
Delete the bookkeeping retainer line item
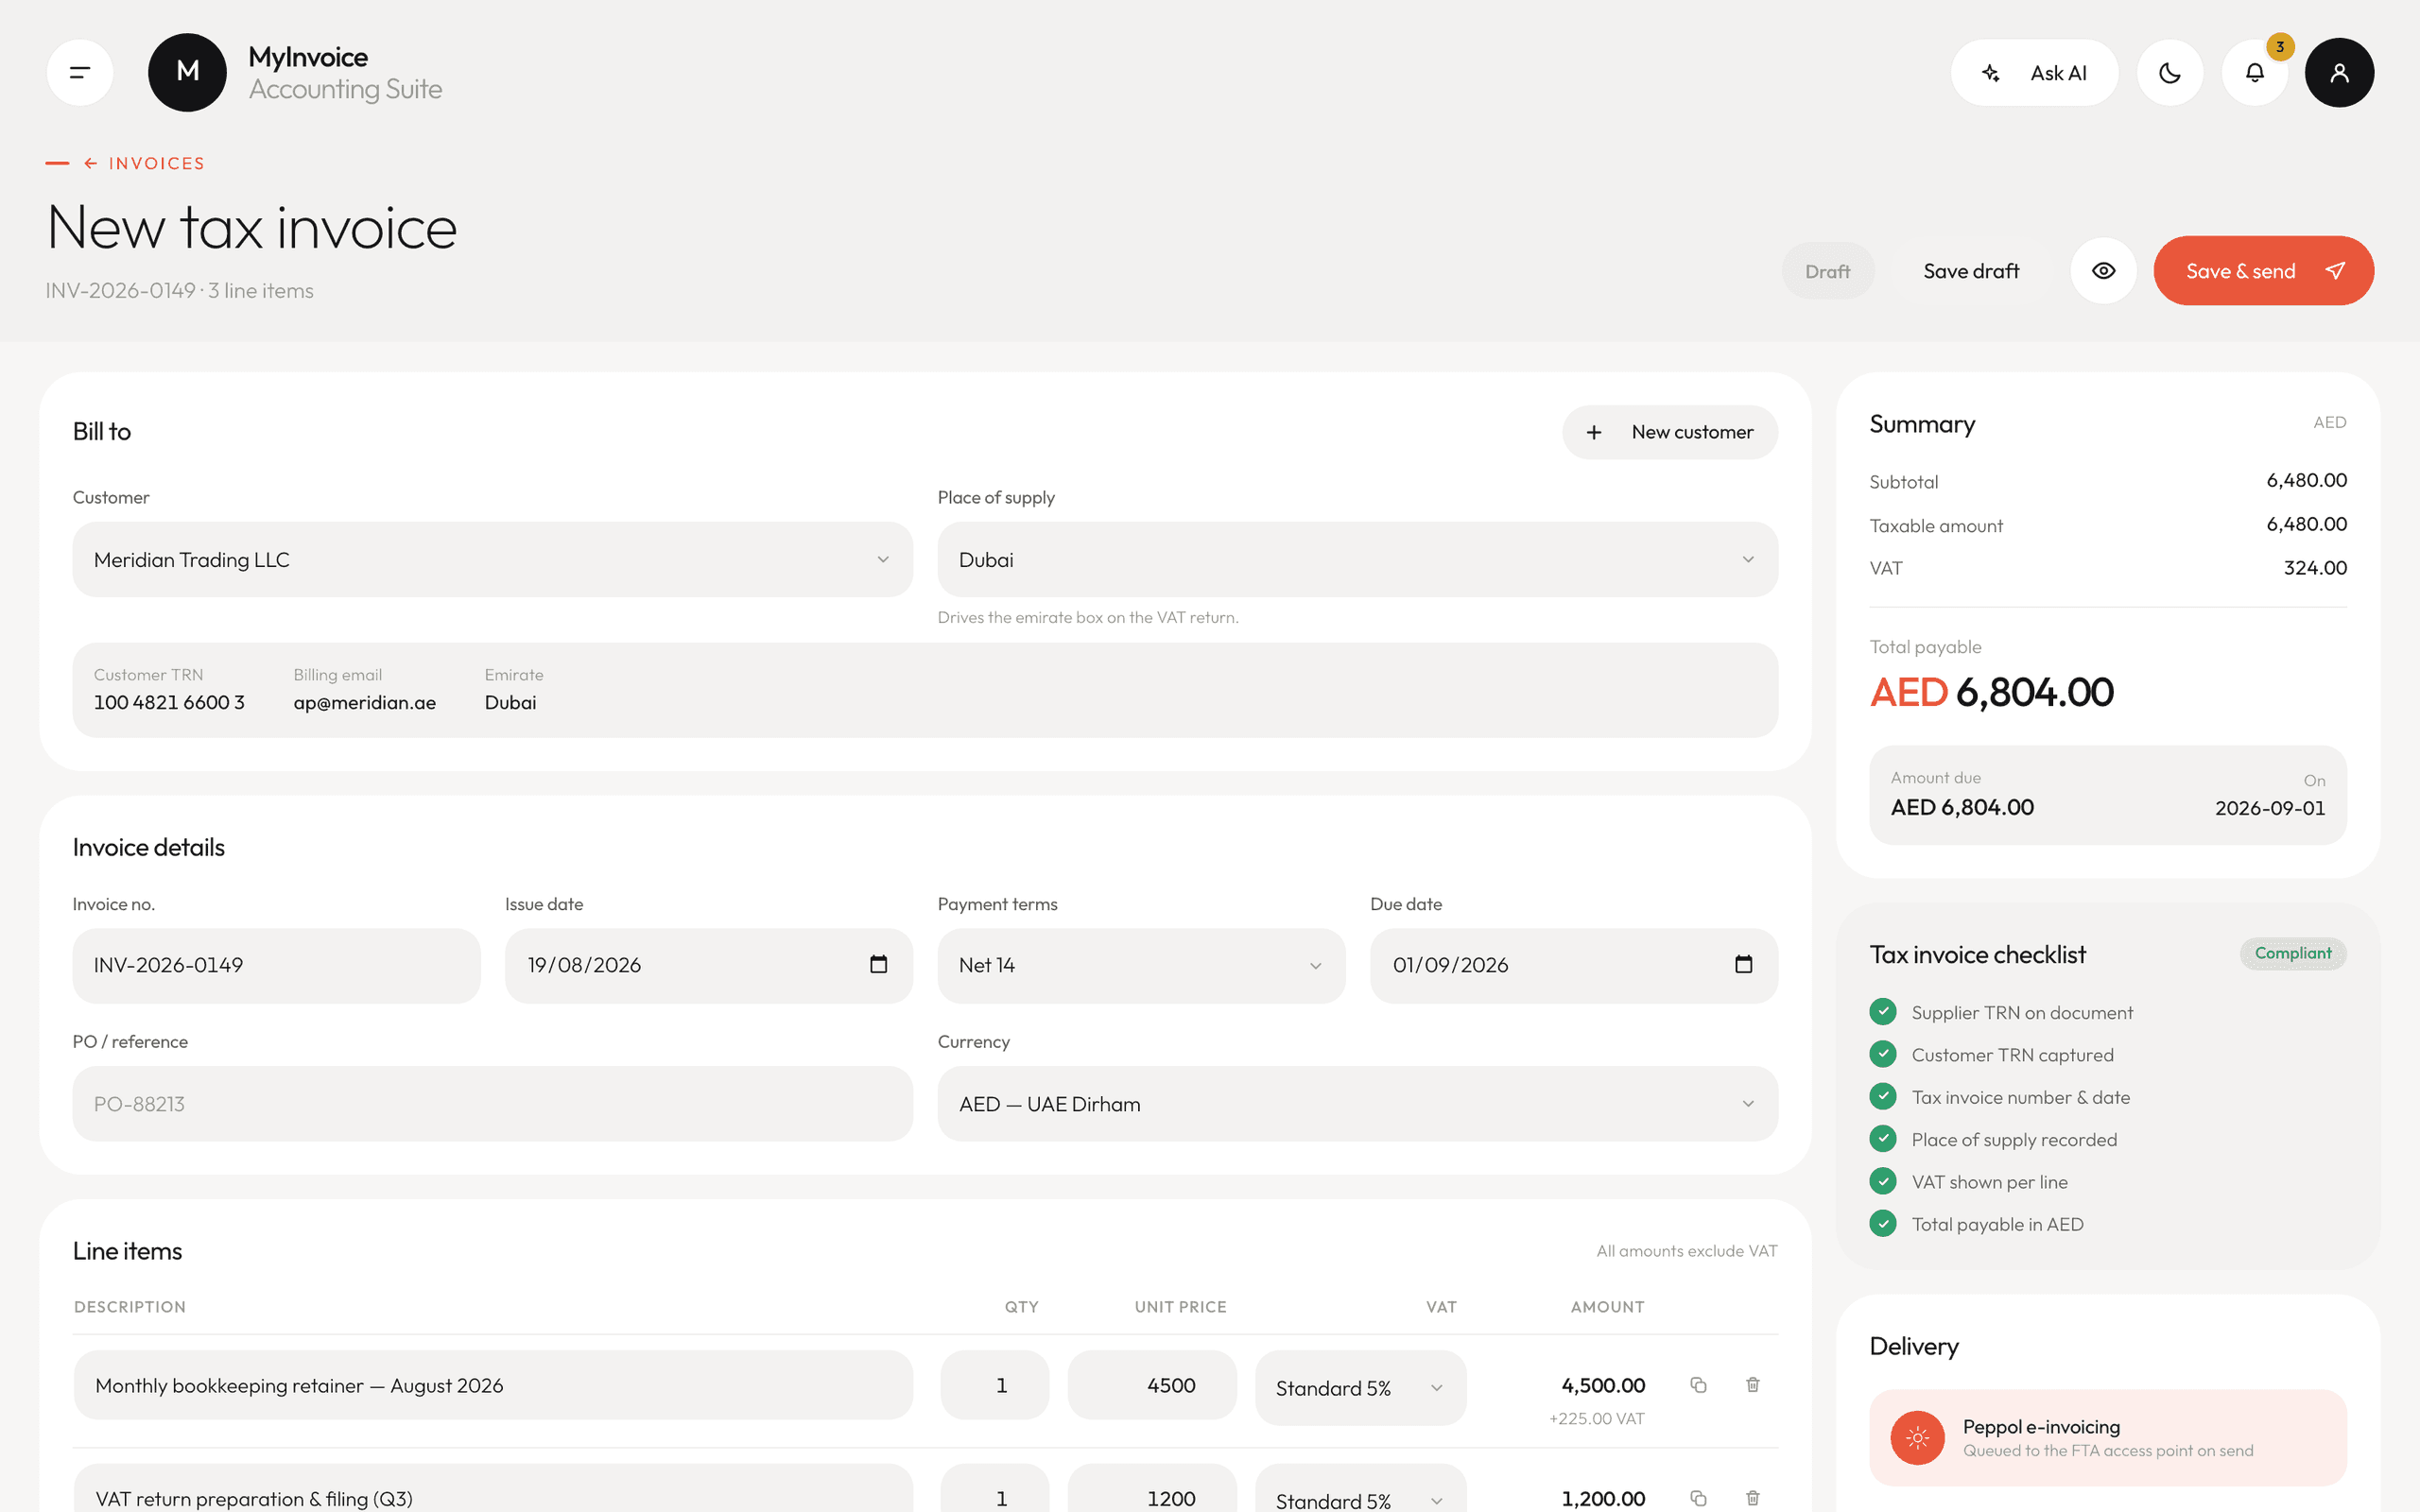[x=1752, y=1385]
